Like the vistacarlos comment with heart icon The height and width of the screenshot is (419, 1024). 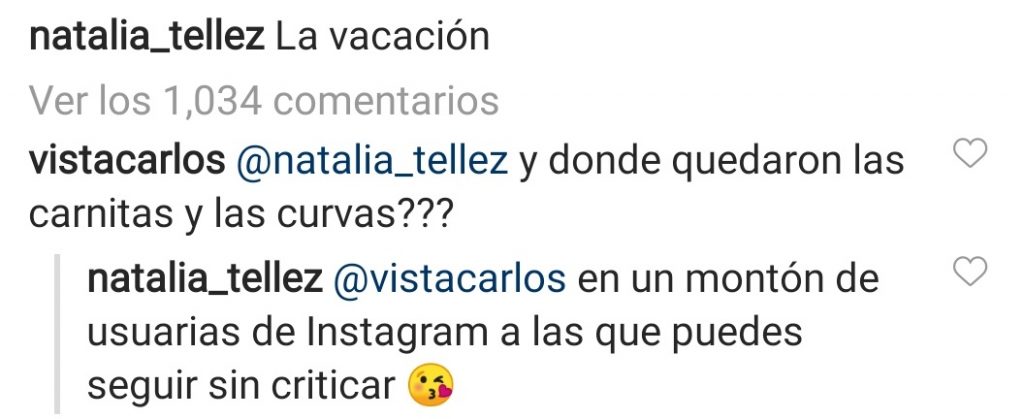click(970, 154)
